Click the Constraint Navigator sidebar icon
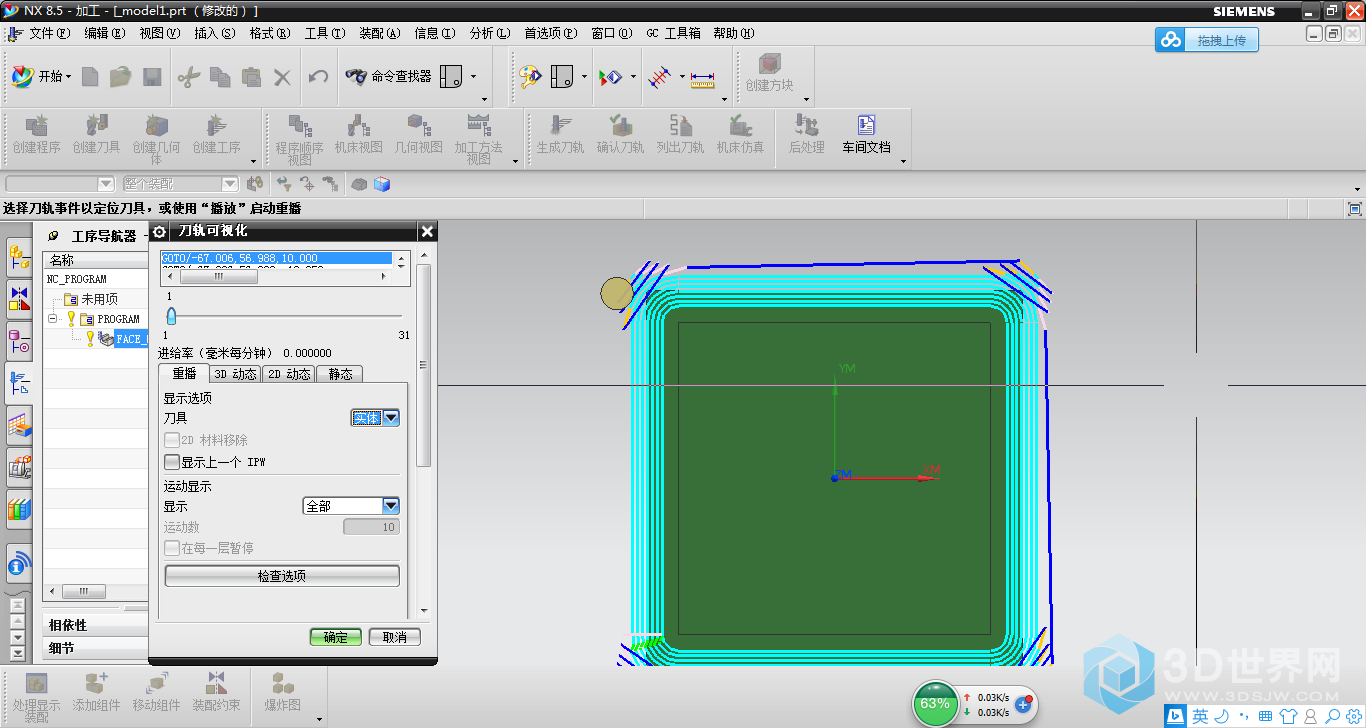1366x728 pixels. coord(19,298)
